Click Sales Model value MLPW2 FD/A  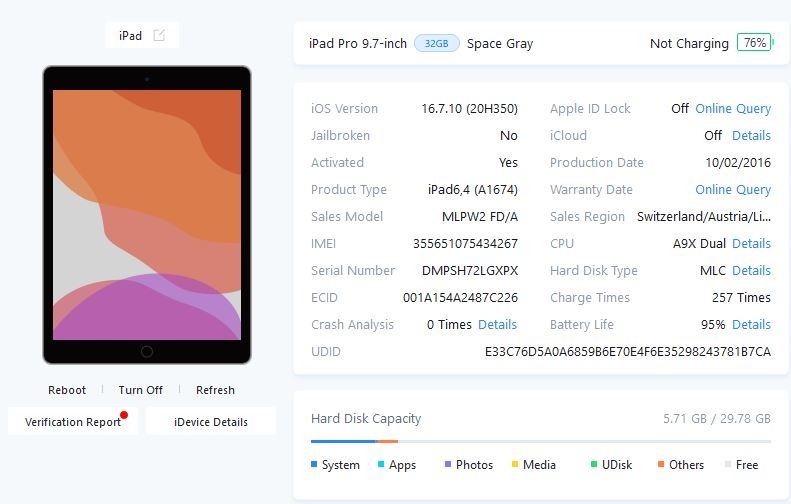(x=480, y=216)
